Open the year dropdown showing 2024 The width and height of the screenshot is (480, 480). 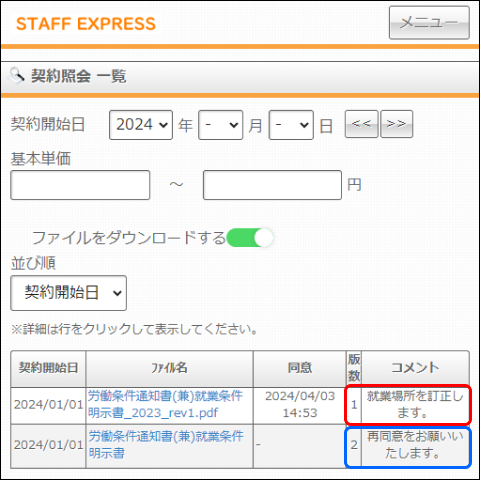point(141,125)
